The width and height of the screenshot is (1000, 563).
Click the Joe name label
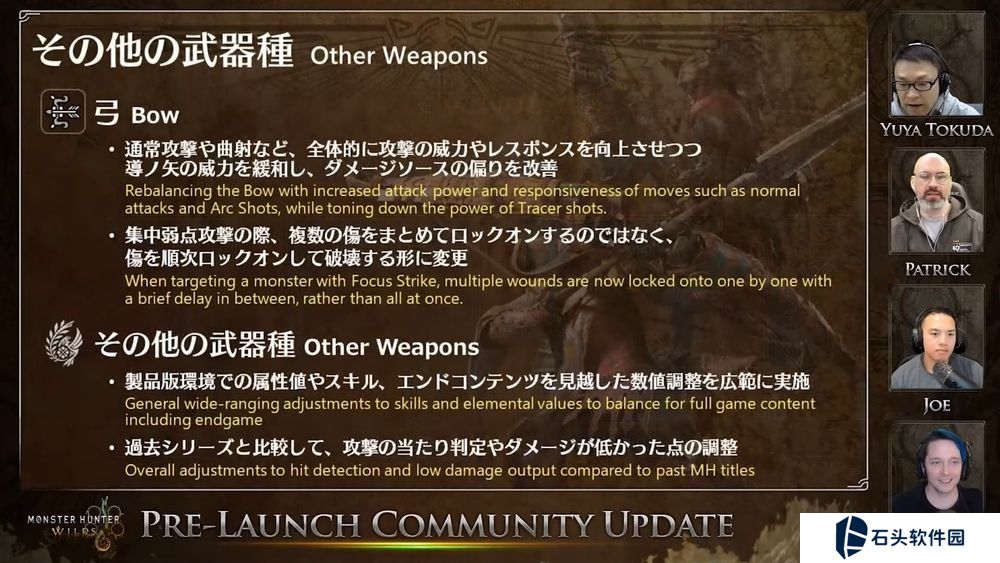936,406
